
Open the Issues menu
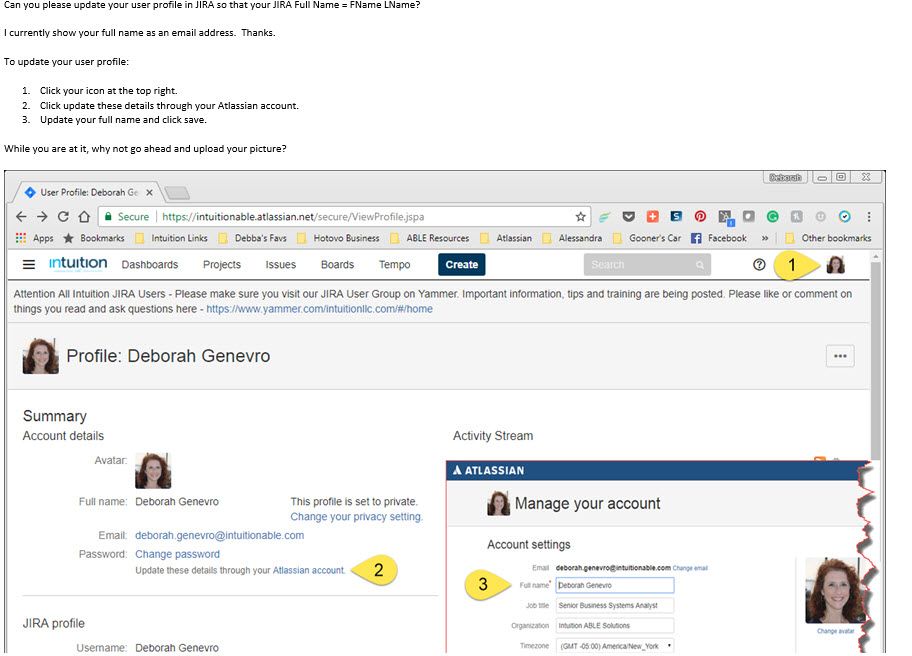tap(280, 265)
